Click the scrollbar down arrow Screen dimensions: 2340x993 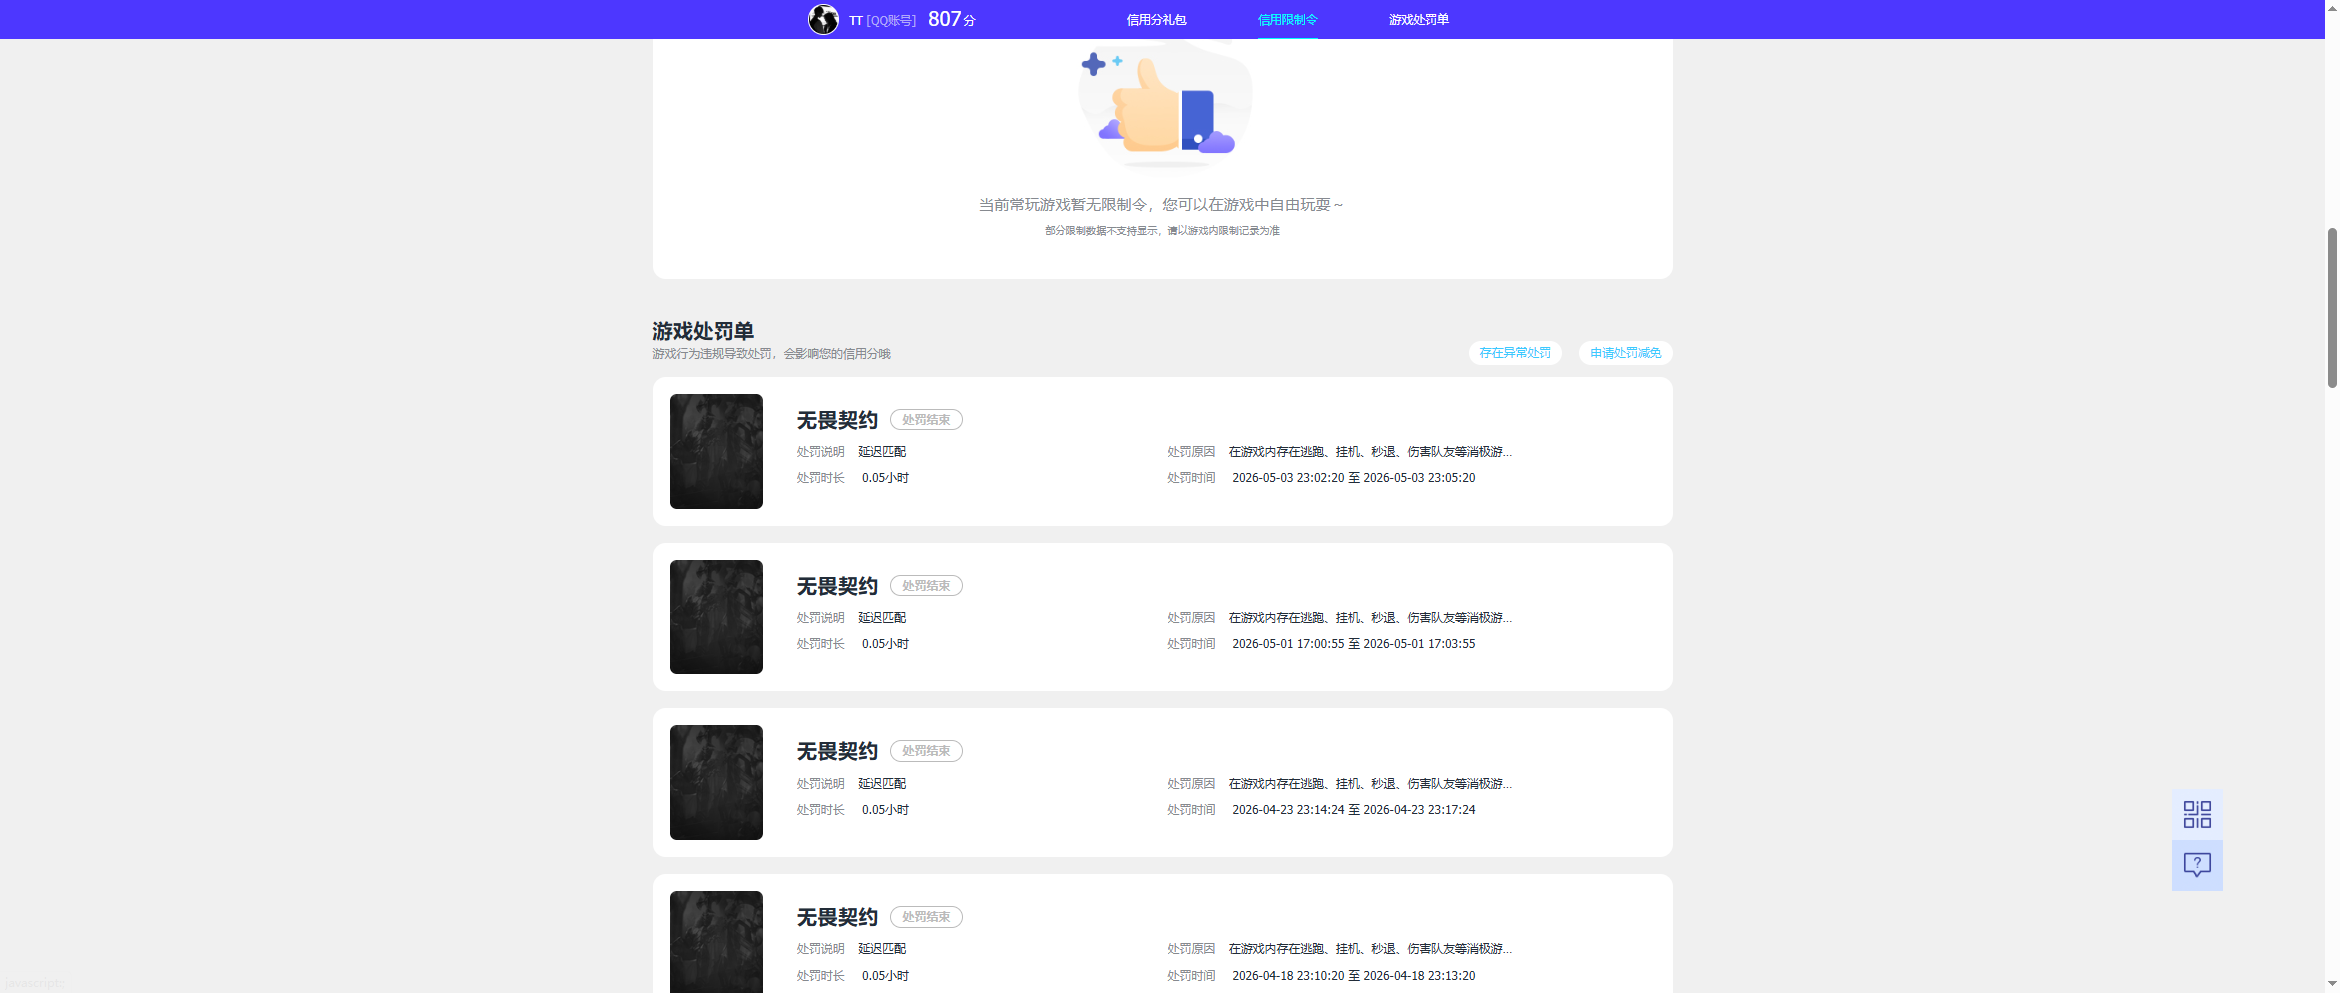point(2332,984)
